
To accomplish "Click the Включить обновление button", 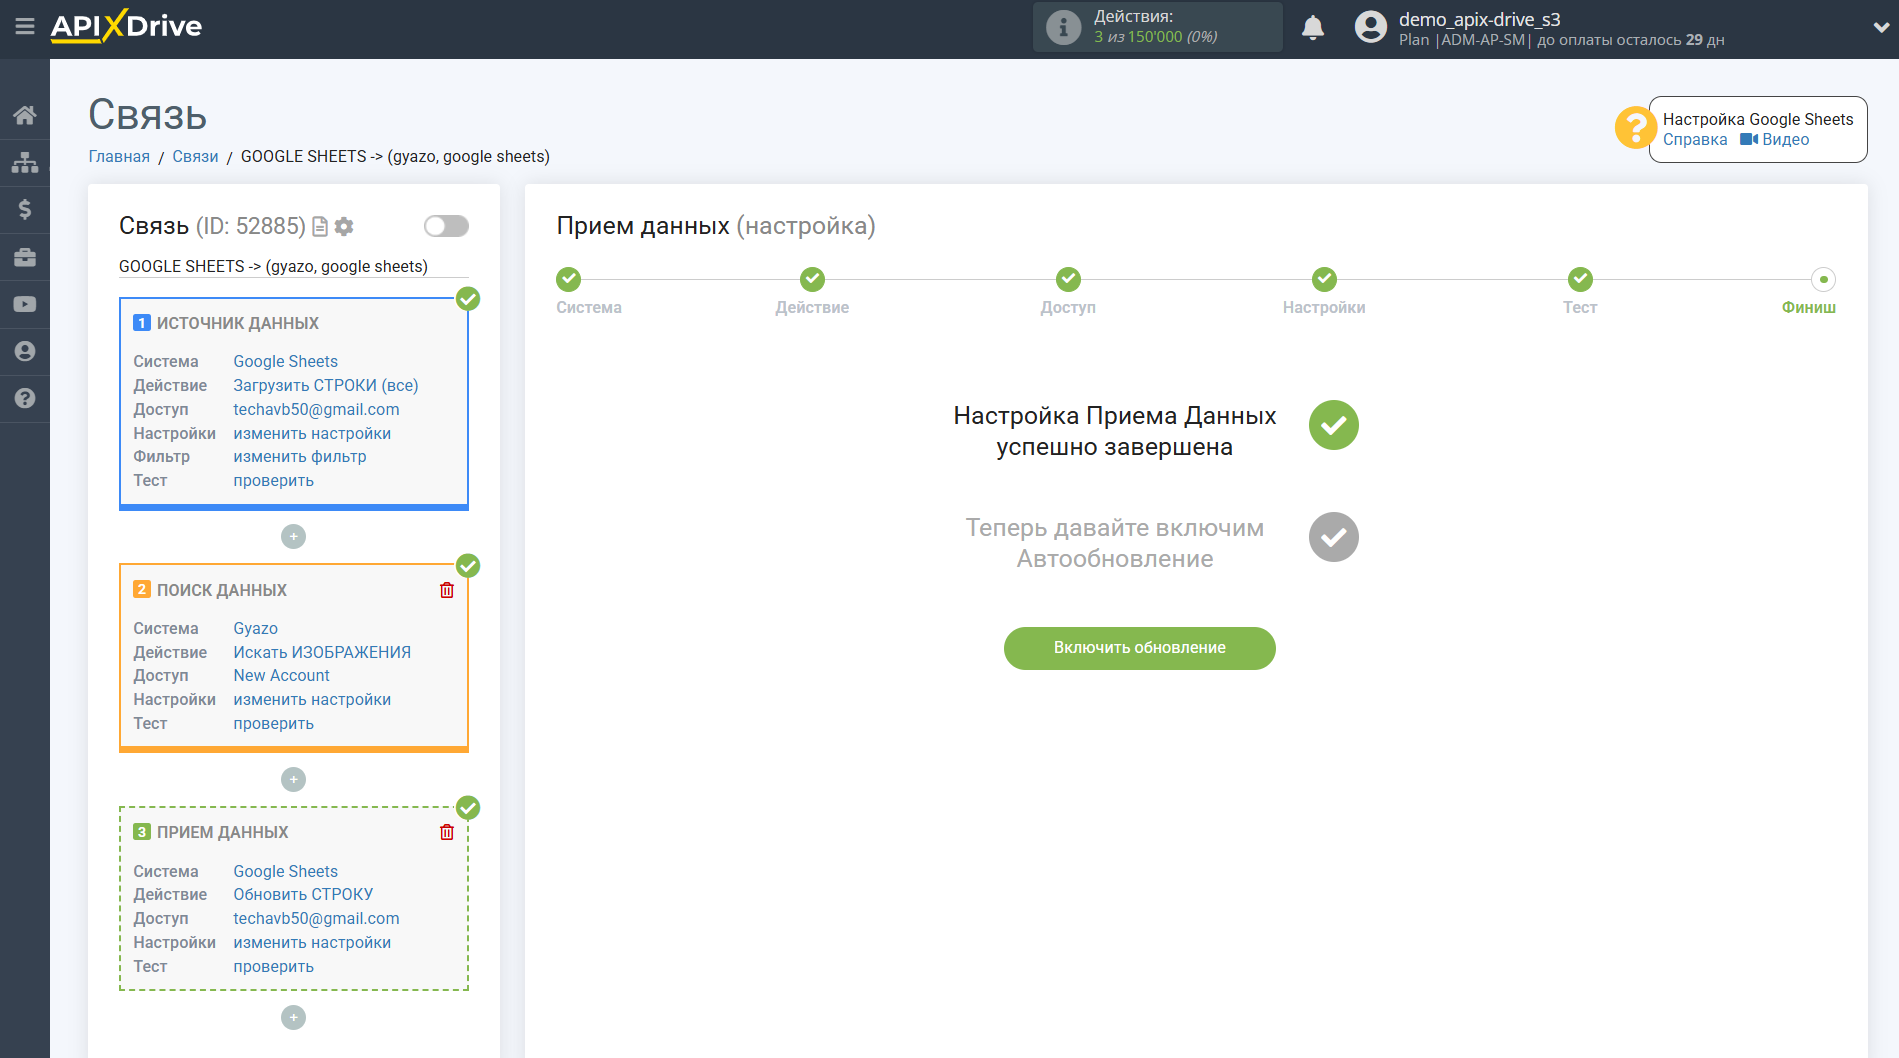I will pyautogui.click(x=1139, y=648).
